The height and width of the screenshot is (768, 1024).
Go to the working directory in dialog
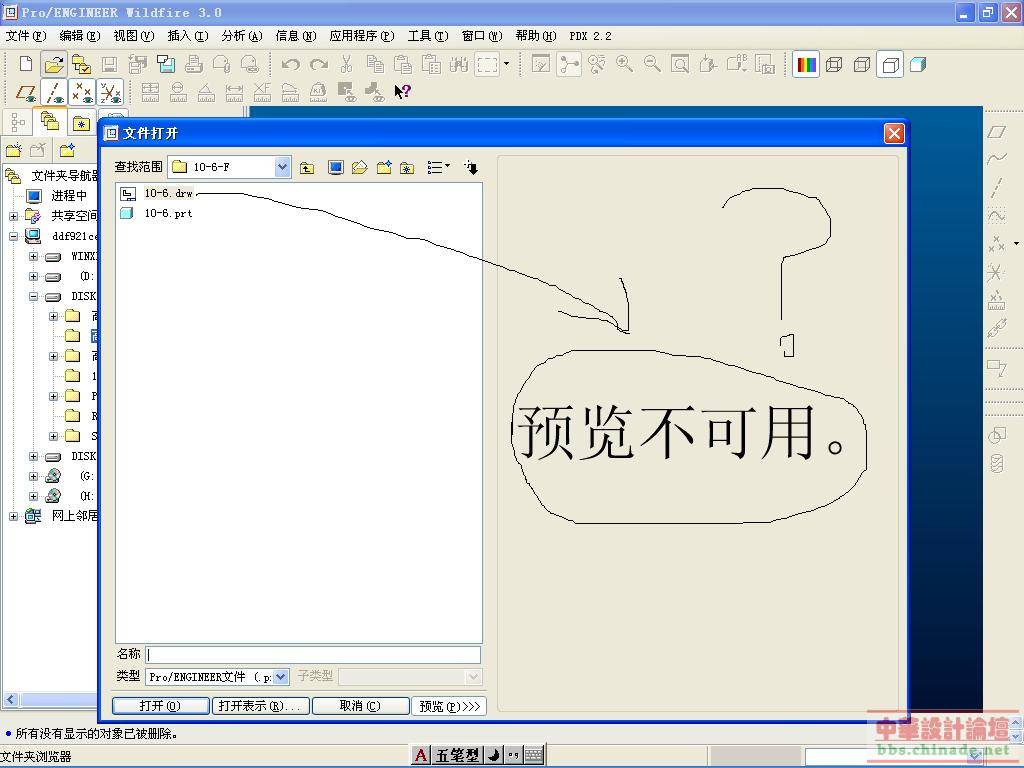pos(359,168)
